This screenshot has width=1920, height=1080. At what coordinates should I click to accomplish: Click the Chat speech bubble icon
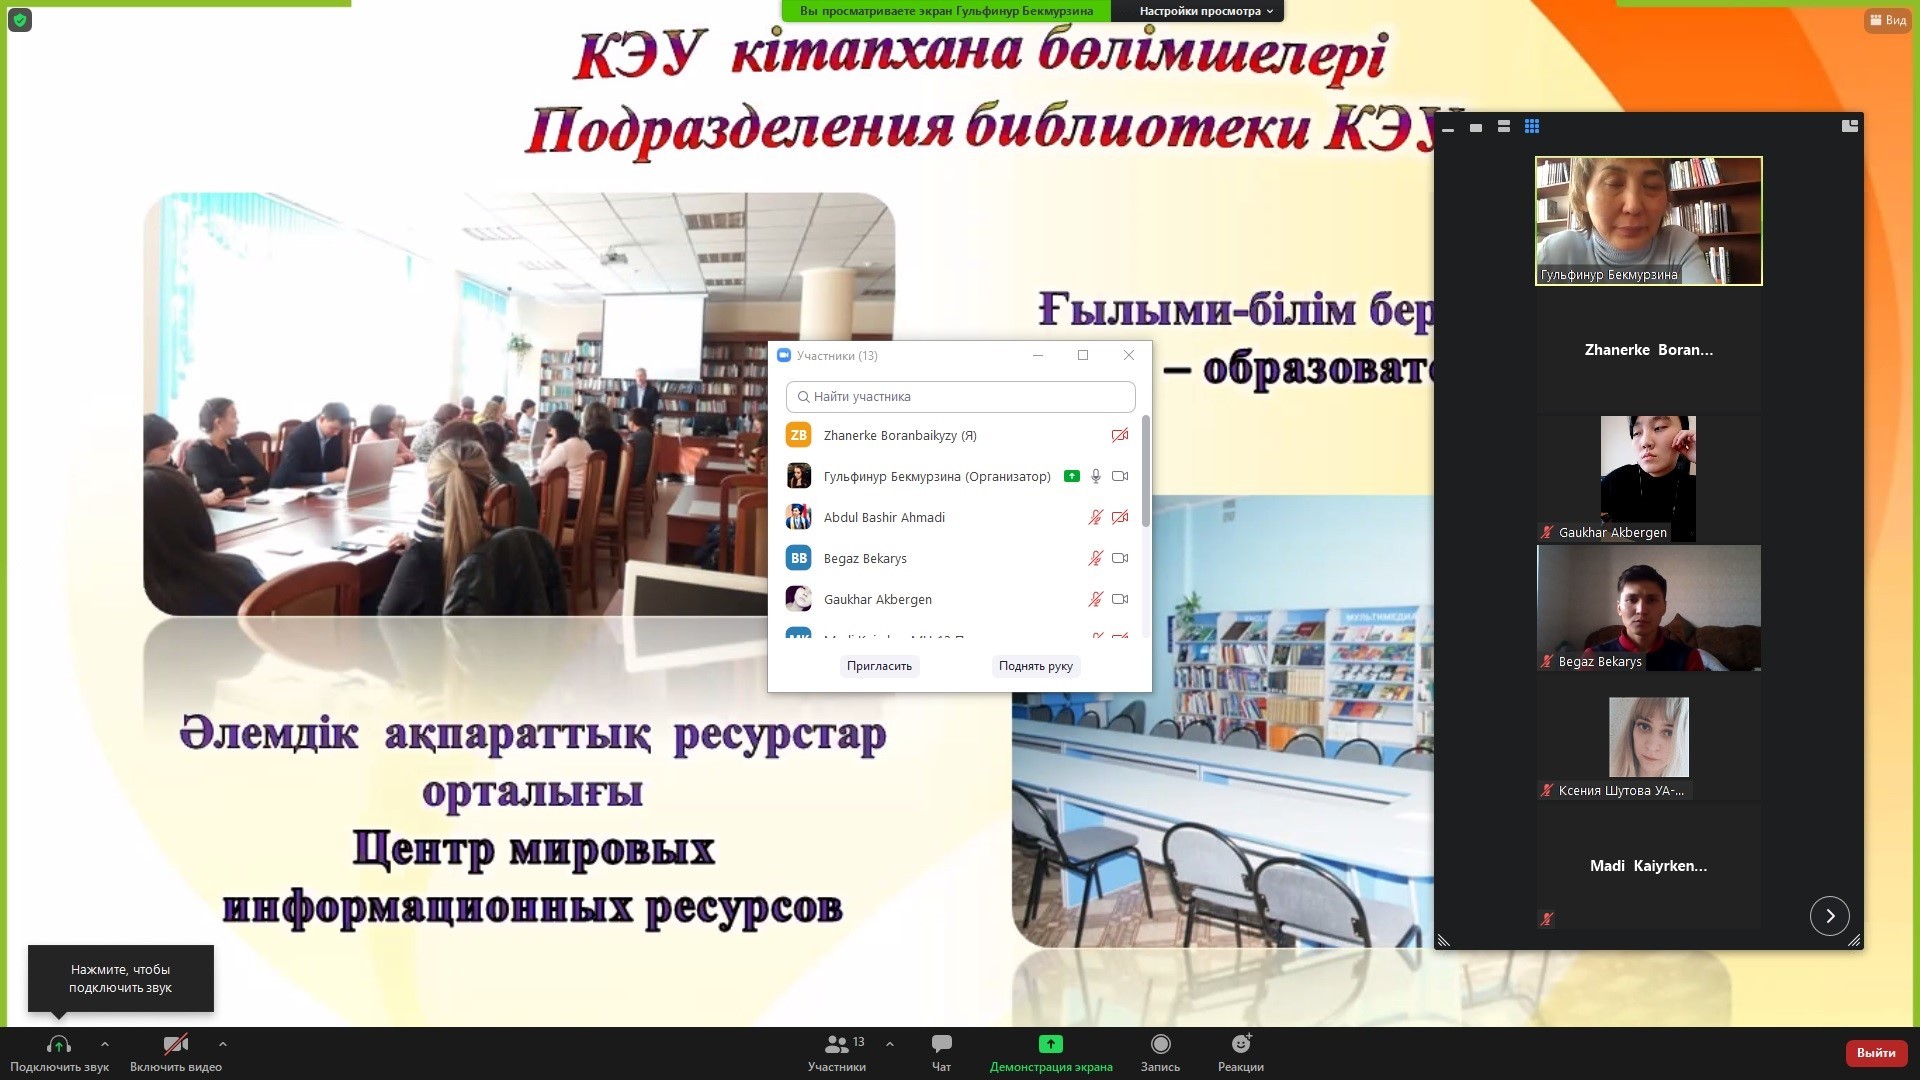click(941, 1045)
